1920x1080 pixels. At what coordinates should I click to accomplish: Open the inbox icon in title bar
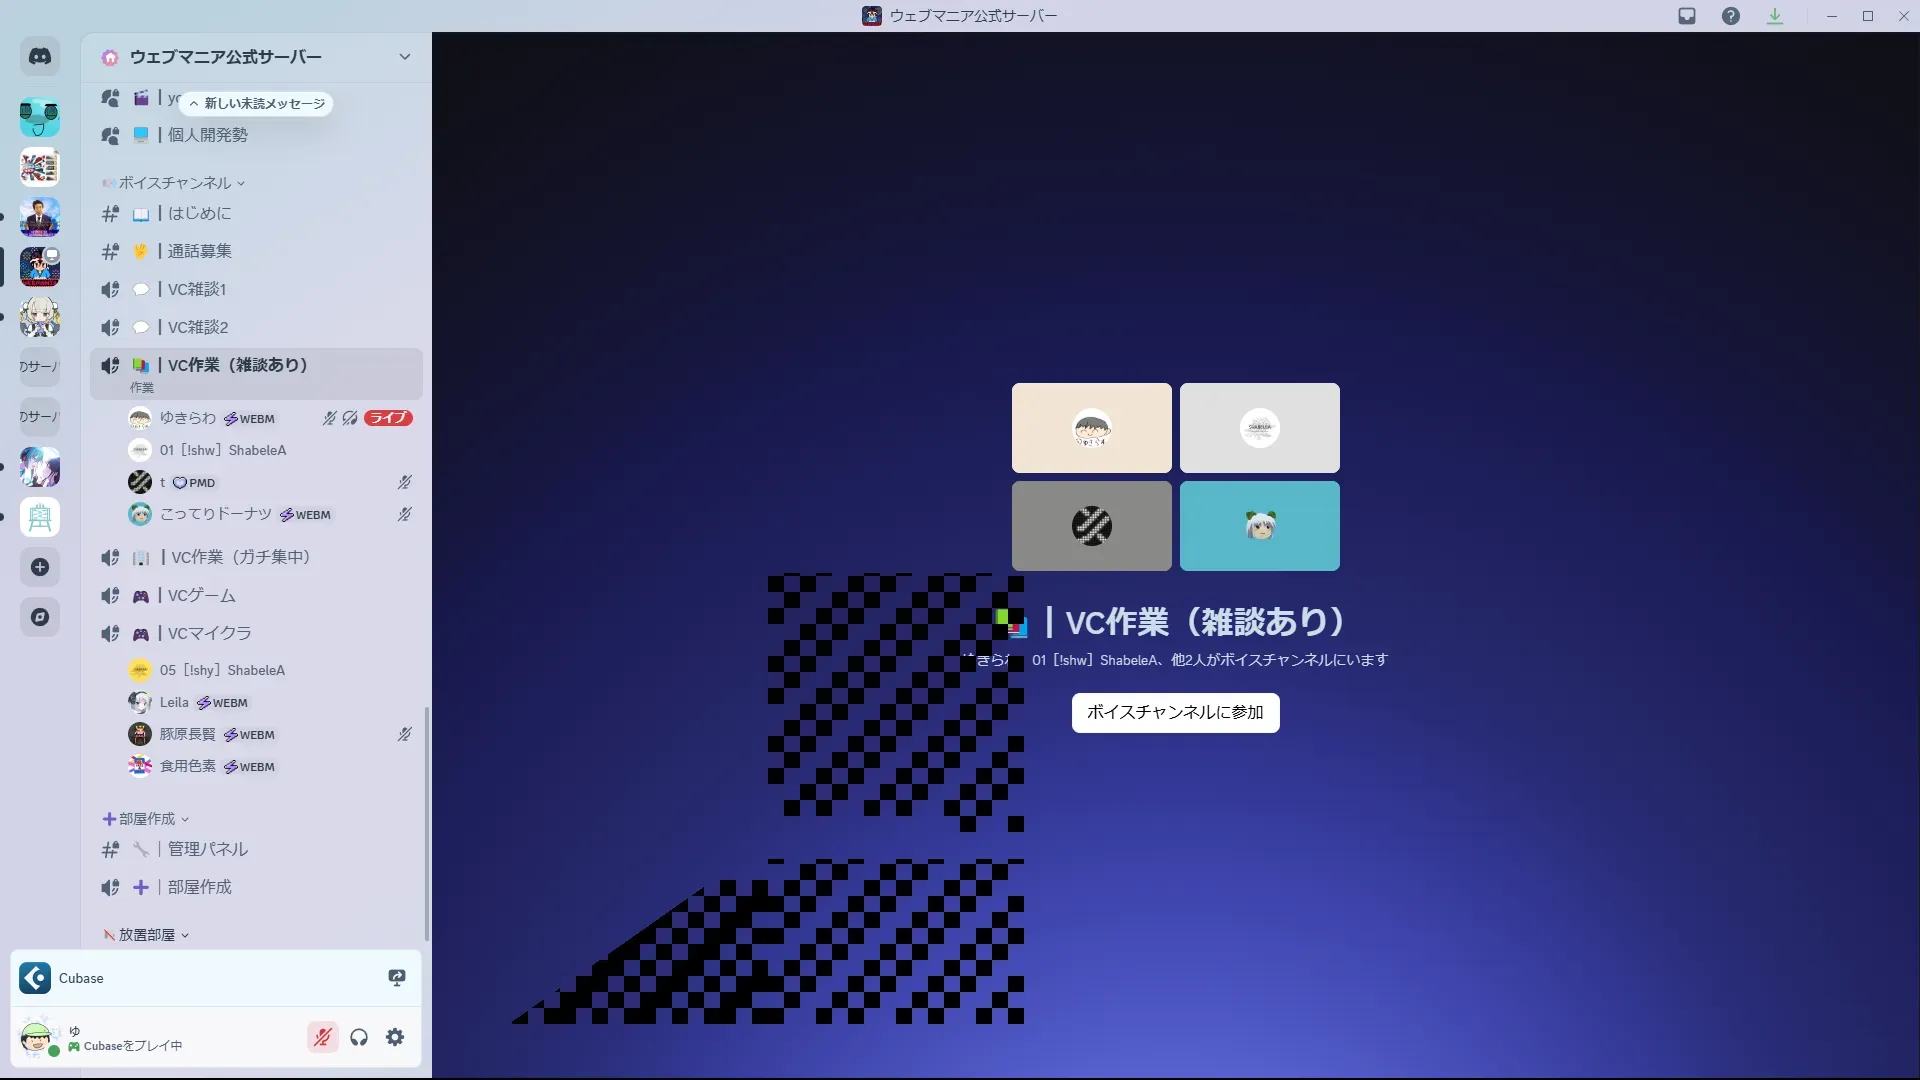1687,16
